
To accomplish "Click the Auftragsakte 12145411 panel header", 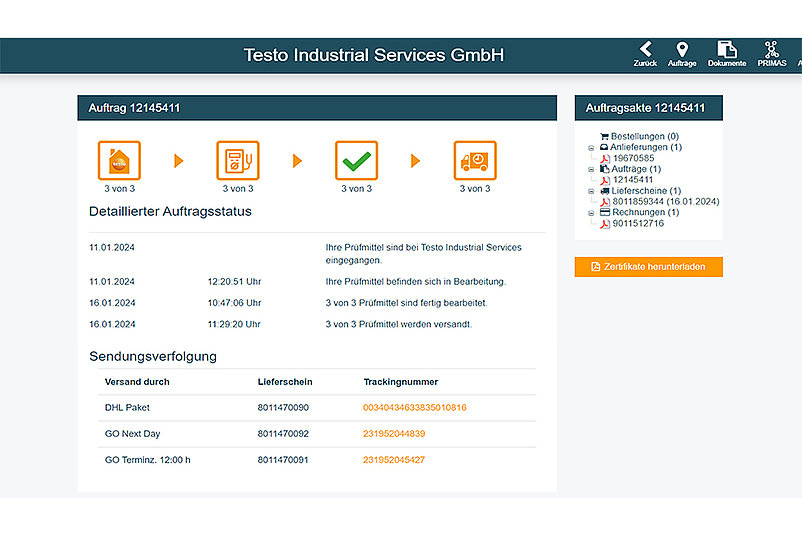I will coord(649,108).
